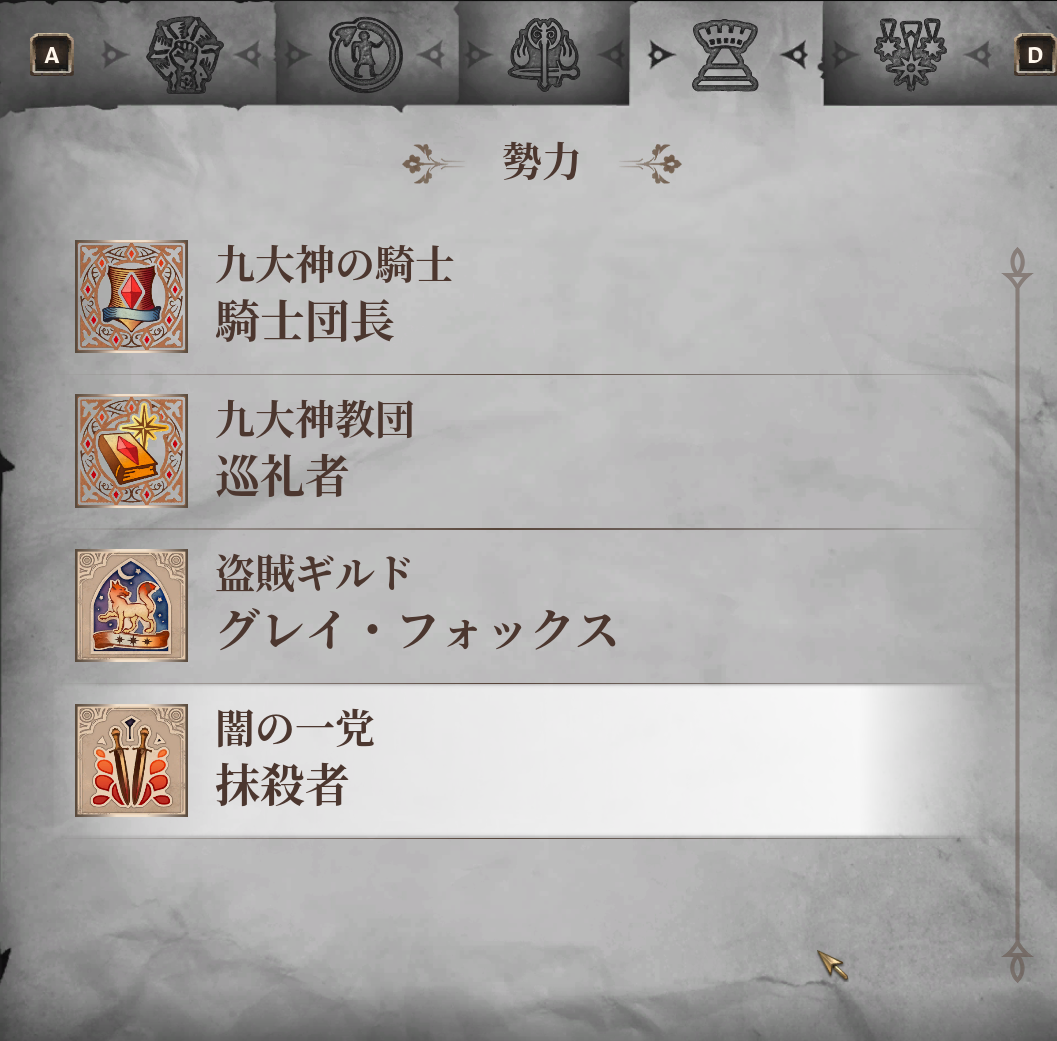
Task: Open the clenched fist emblem tab
Action: 184,55
